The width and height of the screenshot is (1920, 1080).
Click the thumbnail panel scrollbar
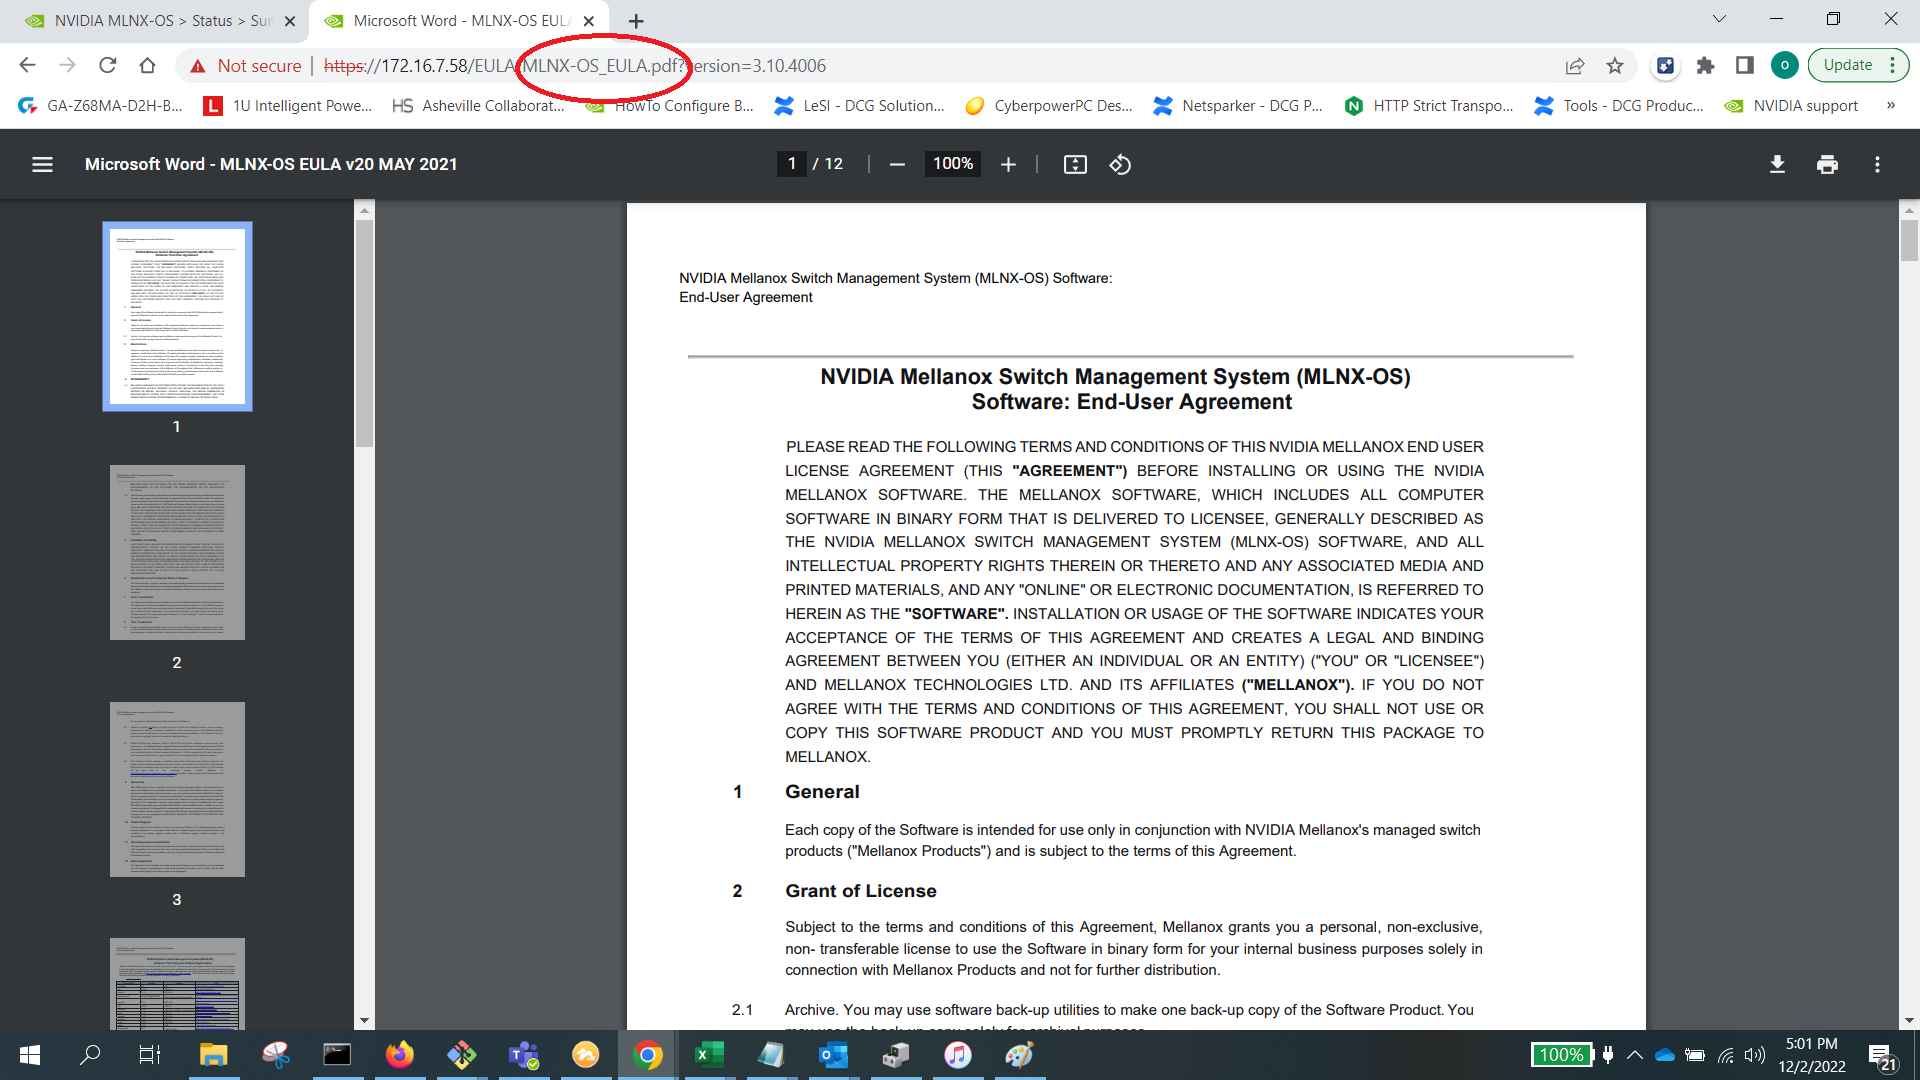coord(364,333)
